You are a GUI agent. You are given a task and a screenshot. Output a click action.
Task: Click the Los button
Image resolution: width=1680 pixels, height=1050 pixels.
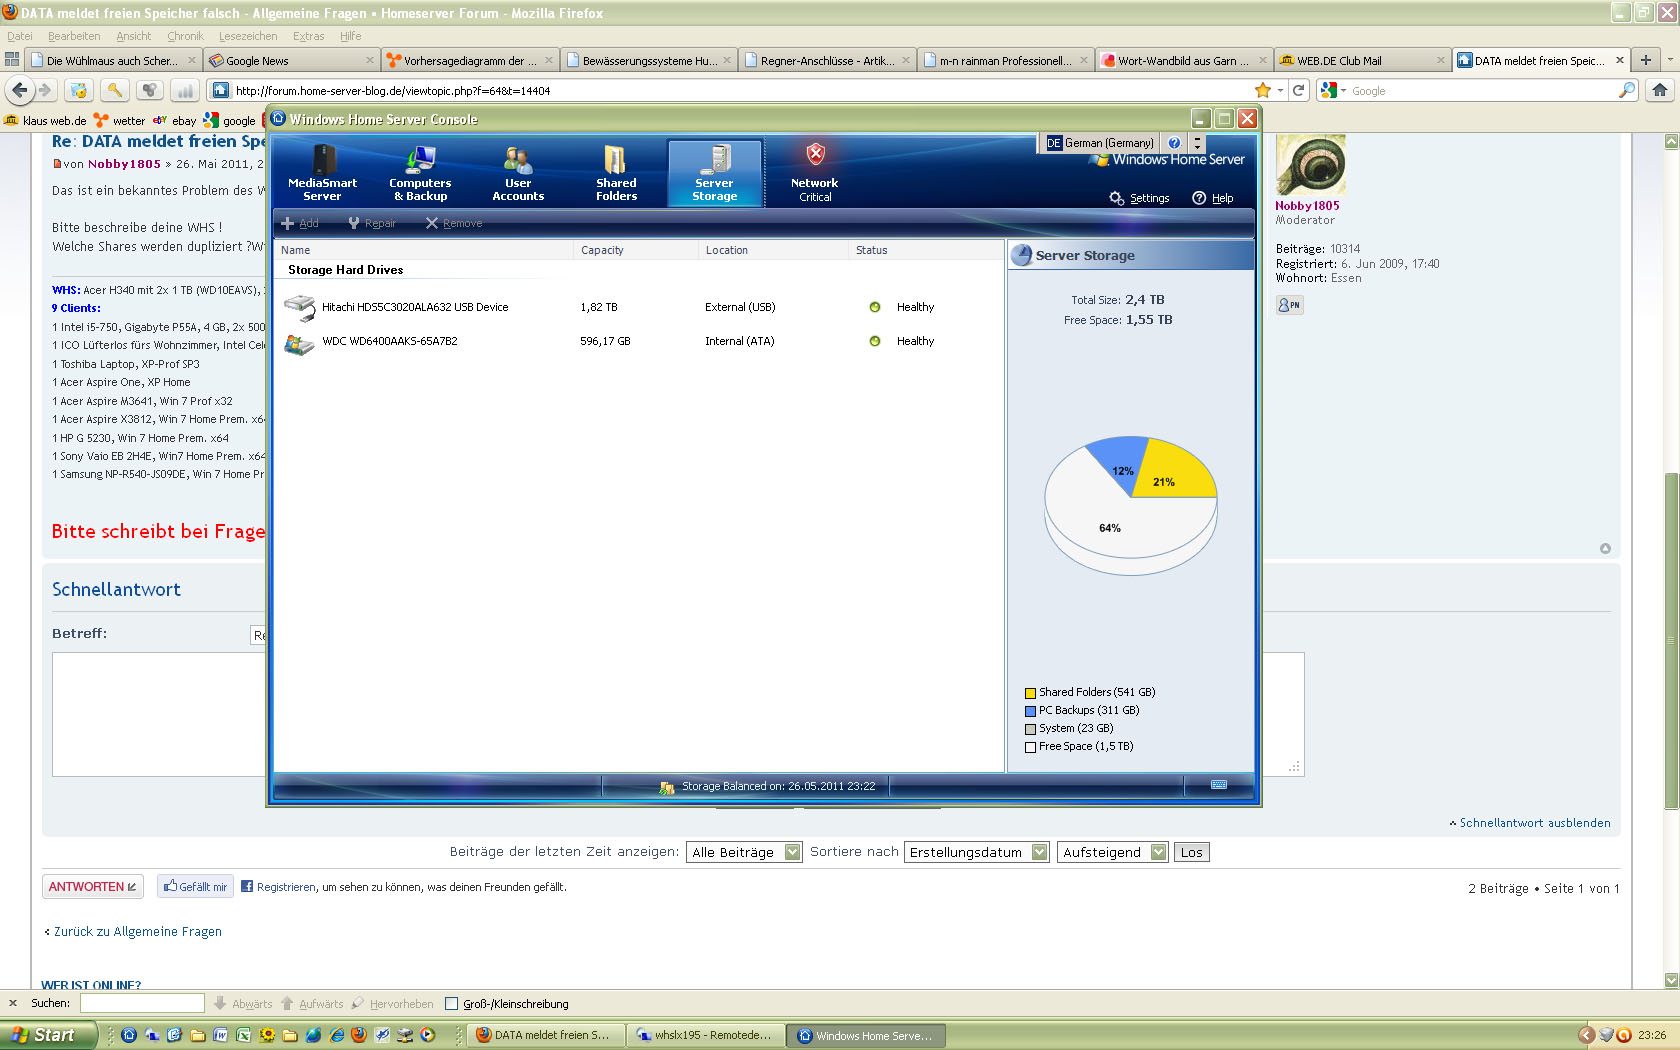click(x=1191, y=852)
